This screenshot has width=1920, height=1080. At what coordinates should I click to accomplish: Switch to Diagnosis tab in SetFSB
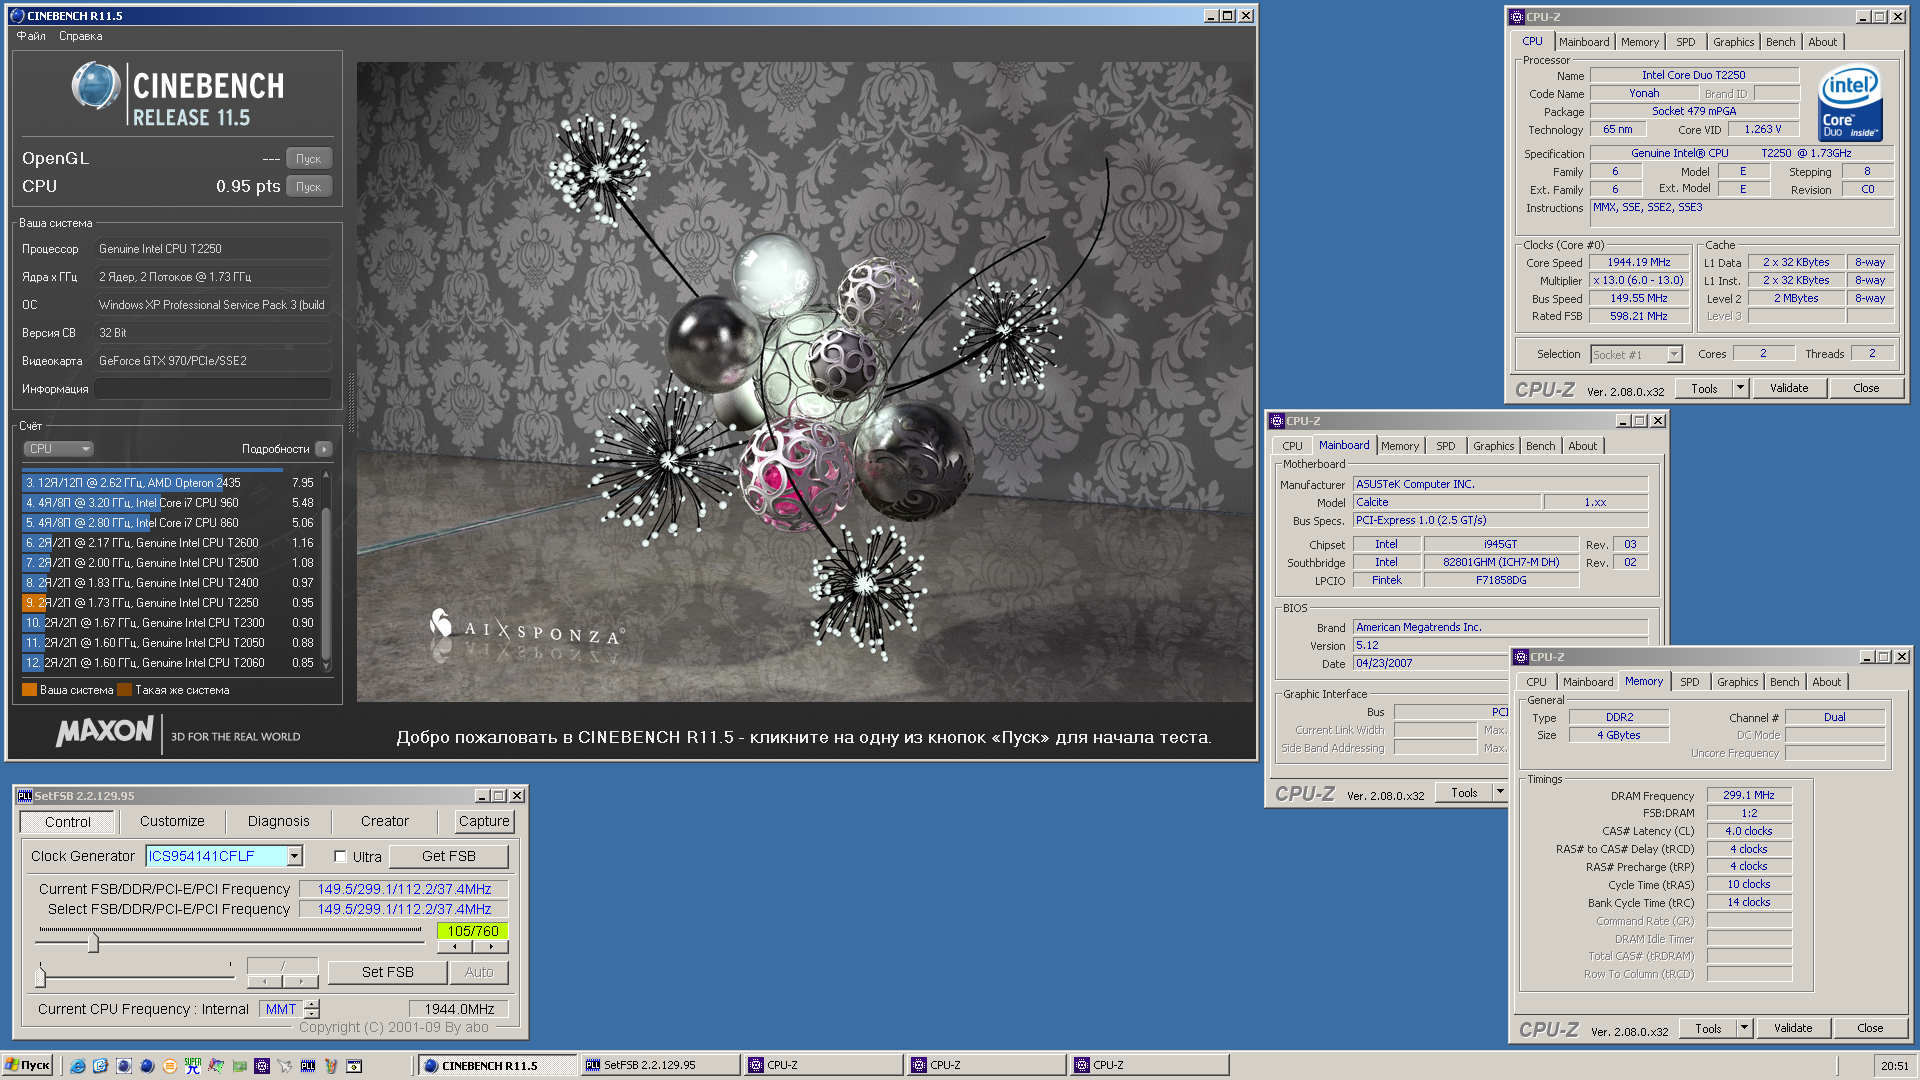(x=278, y=821)
